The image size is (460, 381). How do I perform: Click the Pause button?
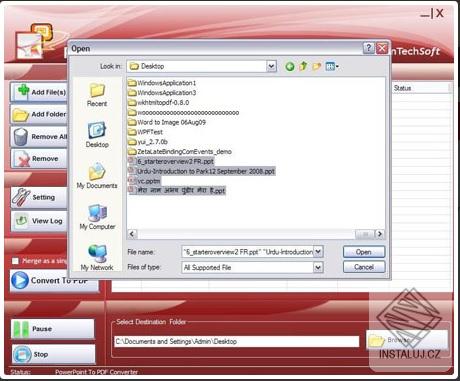[x=53, y=329]
